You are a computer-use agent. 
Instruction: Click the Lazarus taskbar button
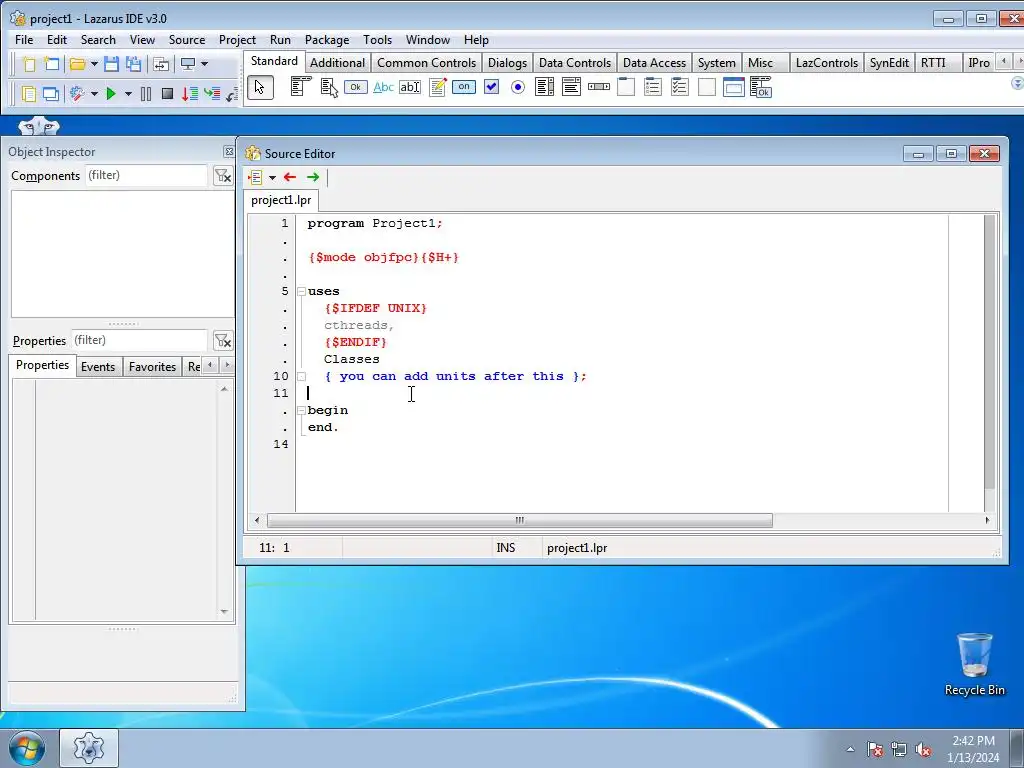coord(89,748)
